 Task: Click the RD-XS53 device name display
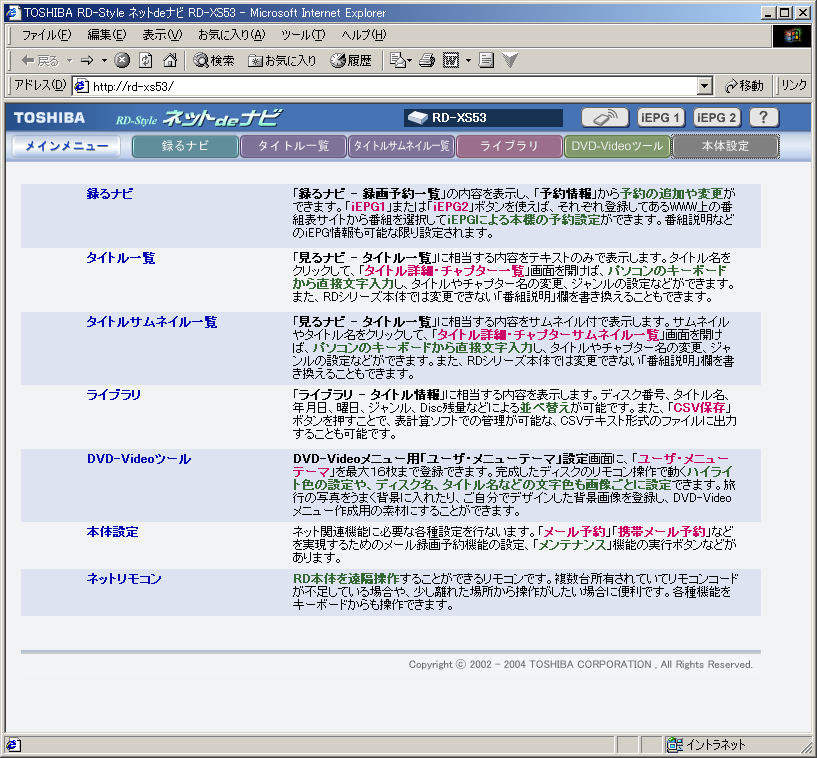coord(483,118)
